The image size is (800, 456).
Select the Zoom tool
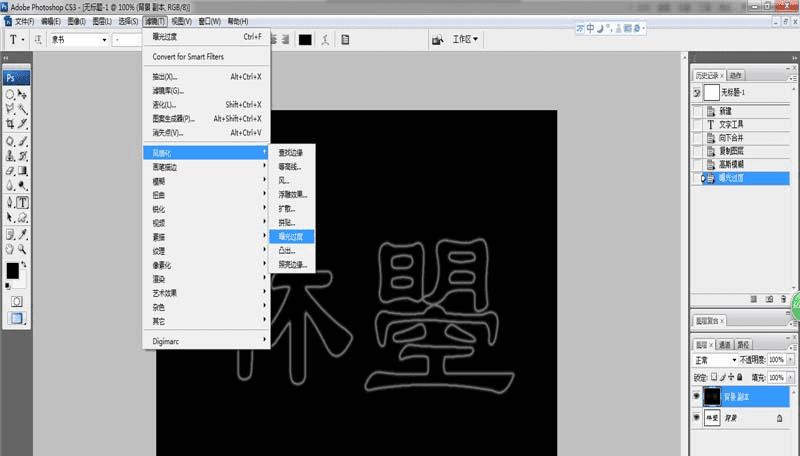point(22,249)
